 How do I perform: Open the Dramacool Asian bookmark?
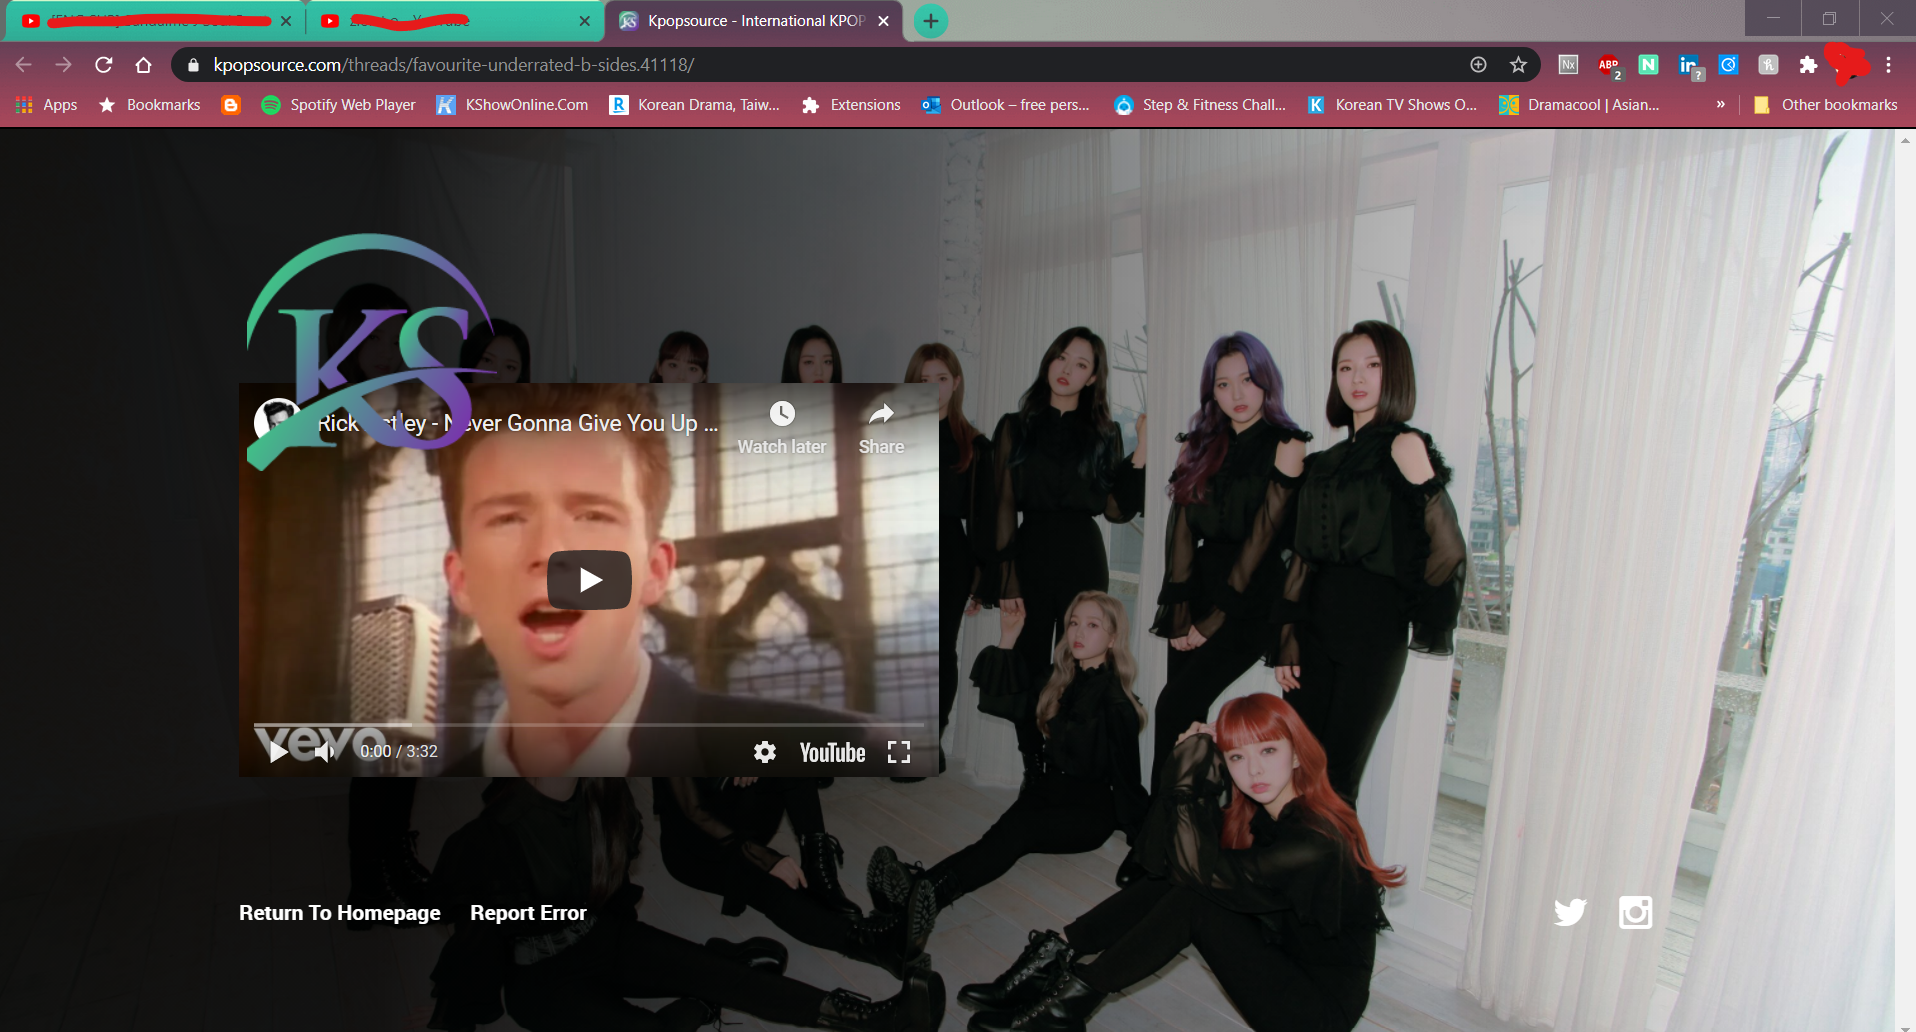click(1580, 105)
